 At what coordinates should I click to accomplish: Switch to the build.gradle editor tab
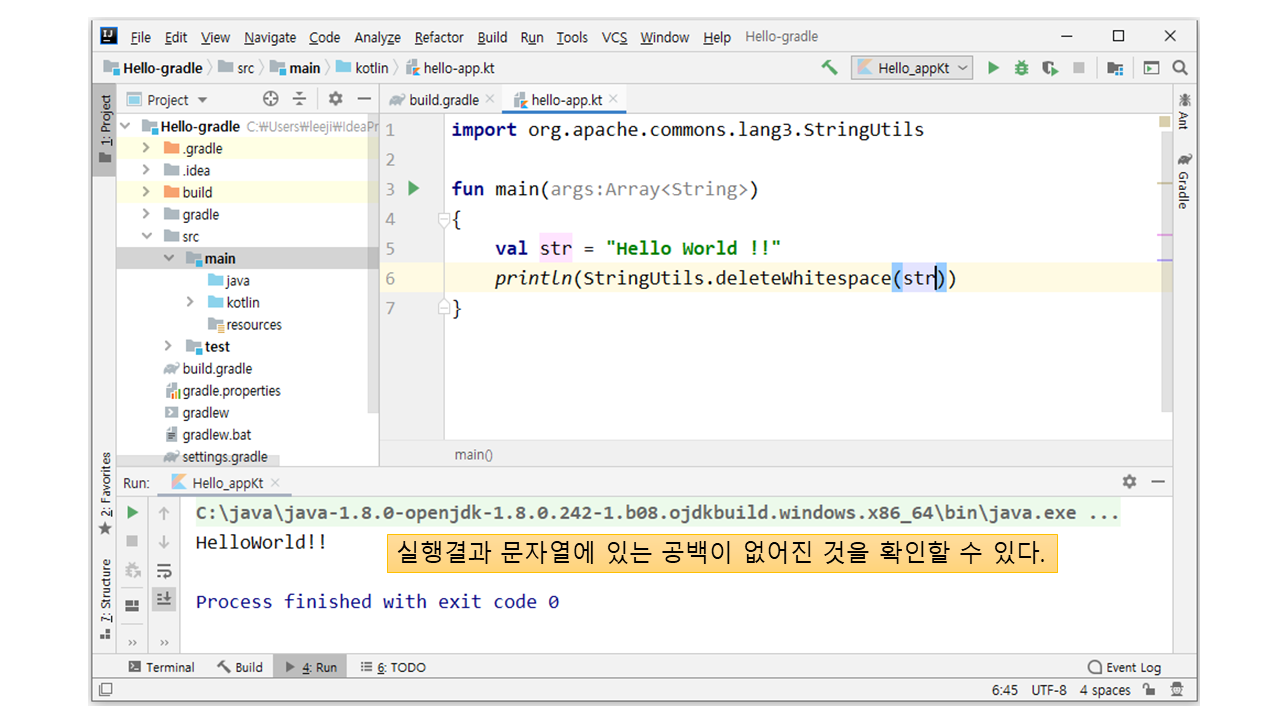[x=443, y=100]
